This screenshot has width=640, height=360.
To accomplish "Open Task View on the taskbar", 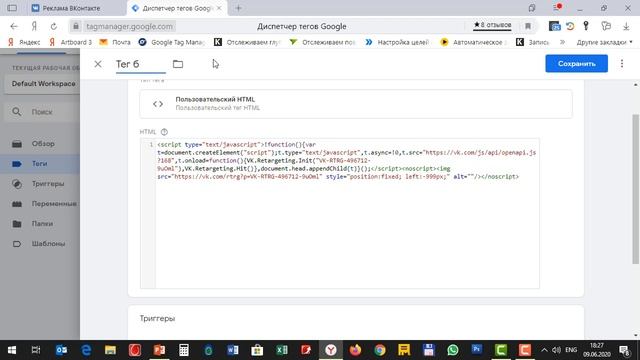I will click(36, 350).
